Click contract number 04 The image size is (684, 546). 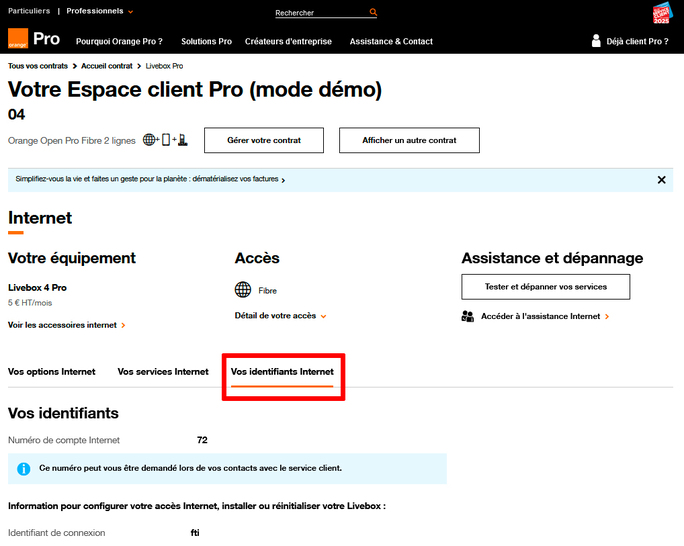point(17,114)
